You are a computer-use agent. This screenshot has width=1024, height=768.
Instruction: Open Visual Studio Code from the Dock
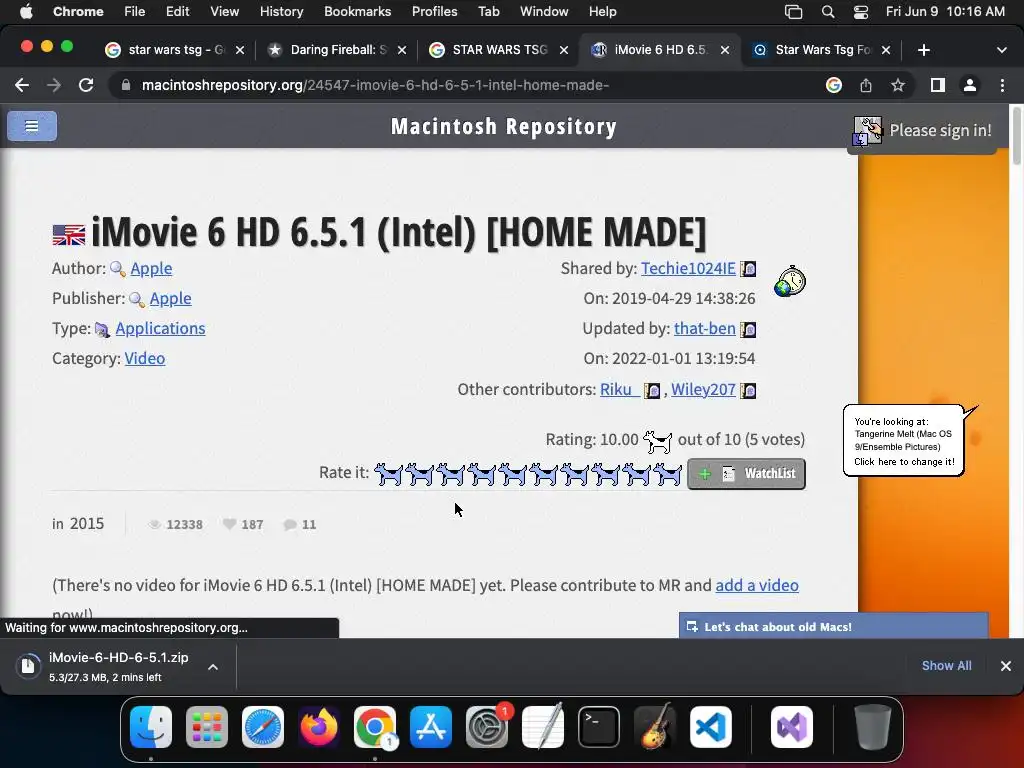pyautogui.click(x=711, y=727)
